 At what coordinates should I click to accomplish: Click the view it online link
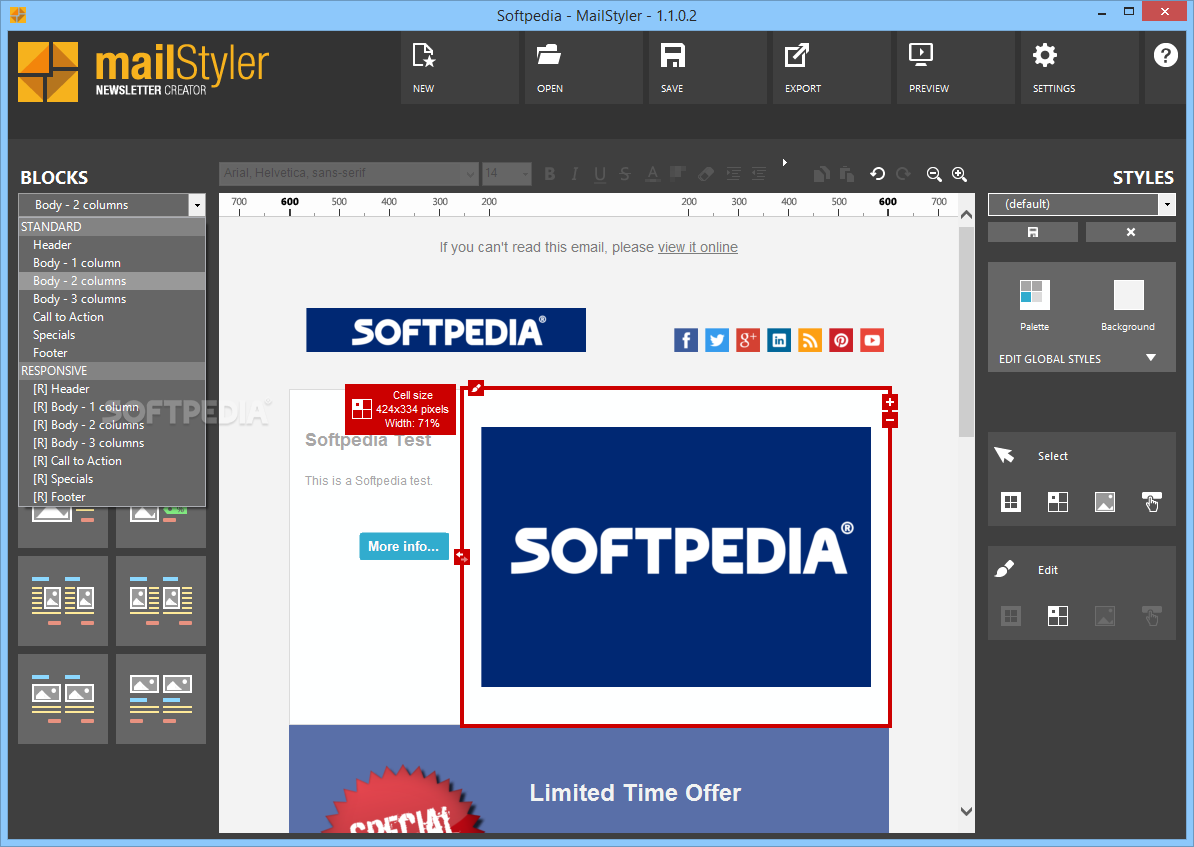click(698, 248)
